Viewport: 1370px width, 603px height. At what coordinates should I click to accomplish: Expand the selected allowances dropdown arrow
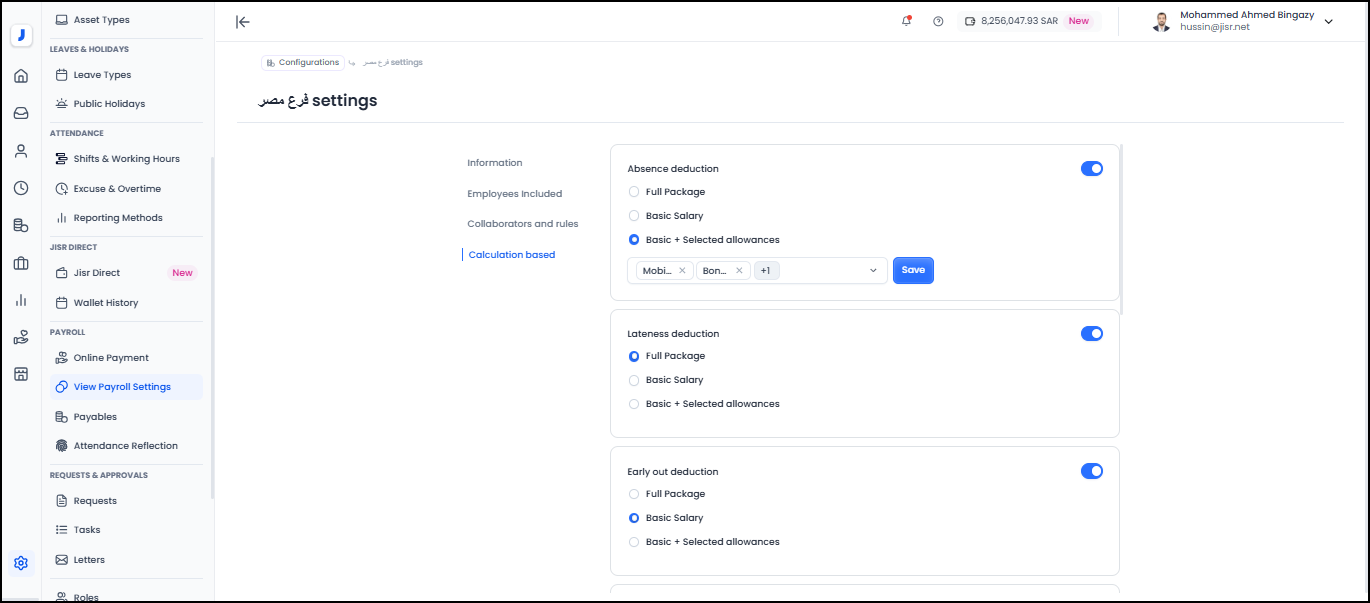click(x=872, y=271)
